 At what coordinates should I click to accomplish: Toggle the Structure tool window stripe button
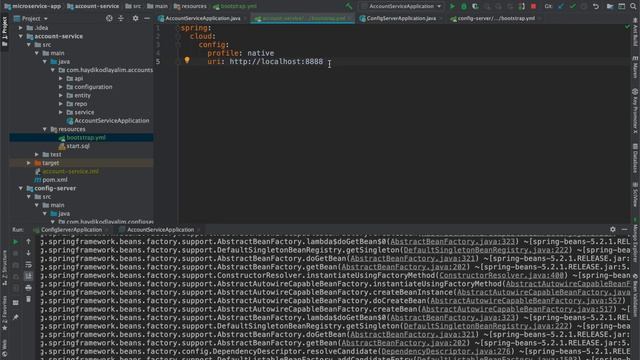click(4, 268)
